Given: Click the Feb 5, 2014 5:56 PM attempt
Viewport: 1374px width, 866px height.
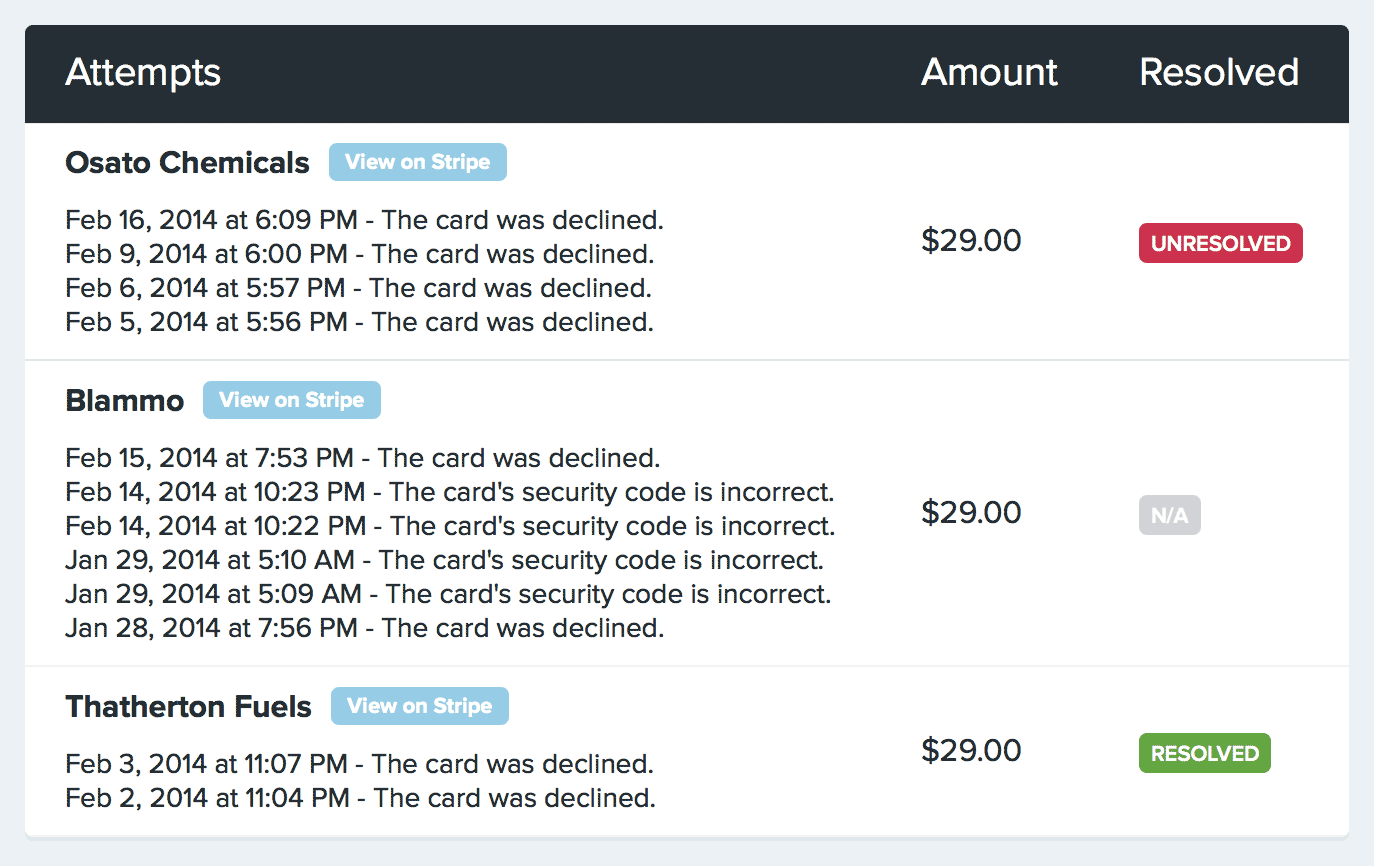Looking at the screenshot, I should 359,322.
